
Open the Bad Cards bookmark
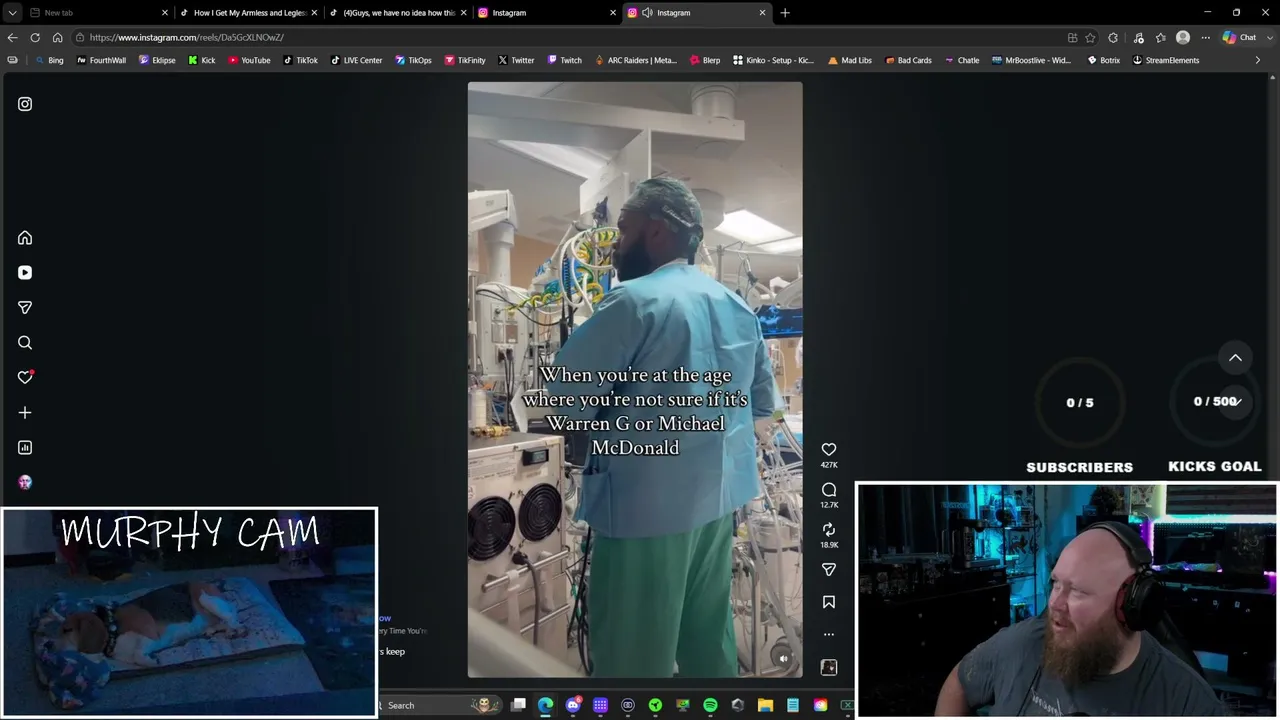[x=908, y=60]
